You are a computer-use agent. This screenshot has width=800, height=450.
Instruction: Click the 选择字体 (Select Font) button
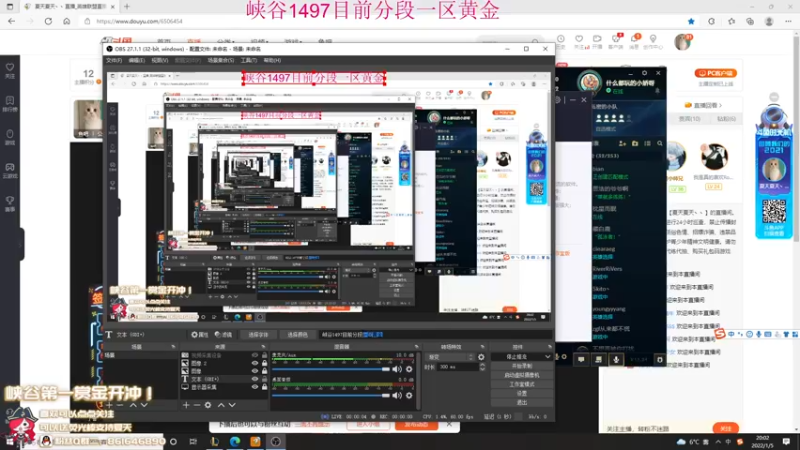(x=258, y=335)
